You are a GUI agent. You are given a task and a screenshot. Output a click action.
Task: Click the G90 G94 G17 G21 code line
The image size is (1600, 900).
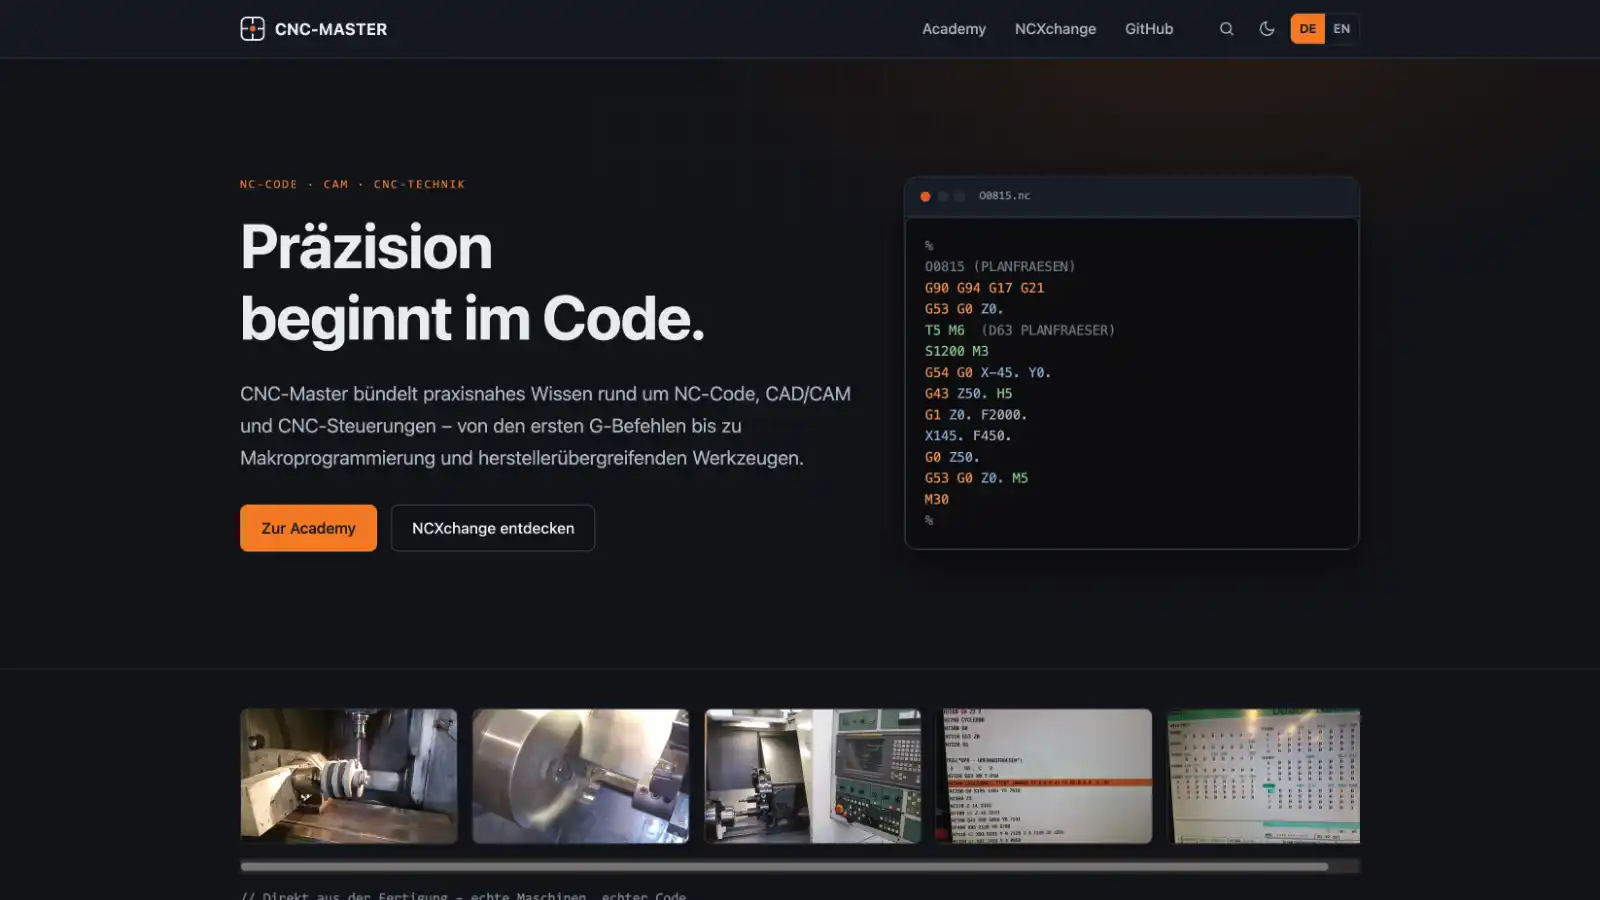pos(984,288)
